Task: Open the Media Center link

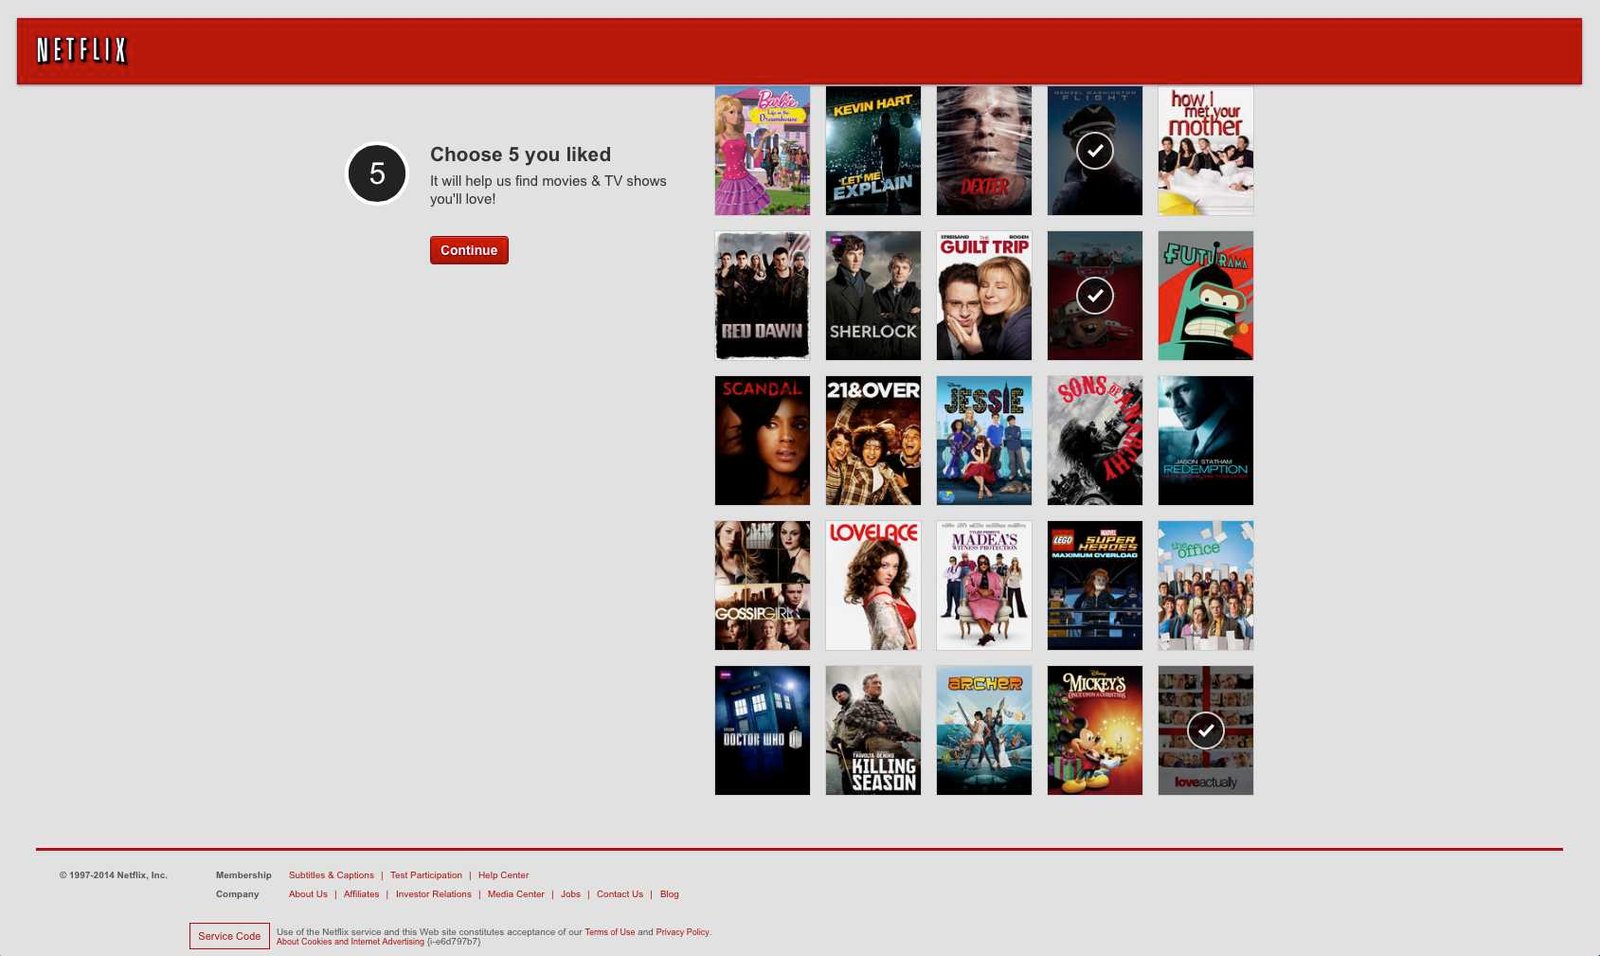Action: pos(516,894)
